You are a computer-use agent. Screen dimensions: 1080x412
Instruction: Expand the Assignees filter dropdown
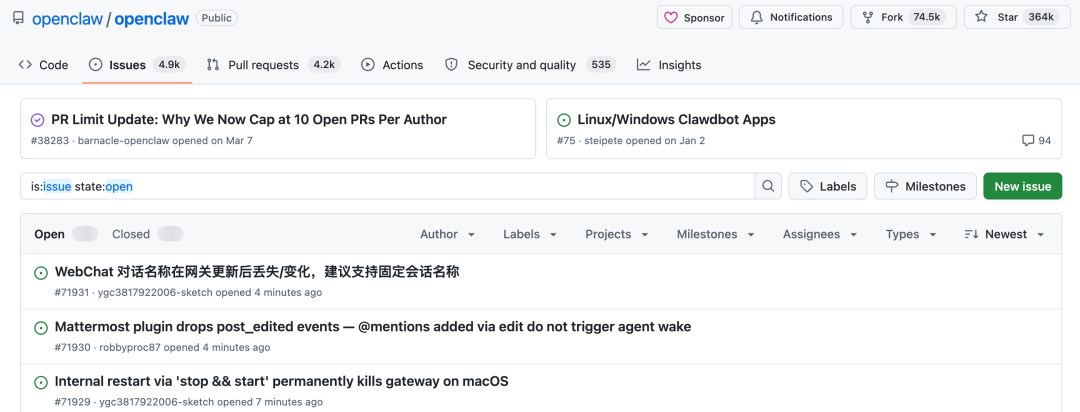point(819,234)
